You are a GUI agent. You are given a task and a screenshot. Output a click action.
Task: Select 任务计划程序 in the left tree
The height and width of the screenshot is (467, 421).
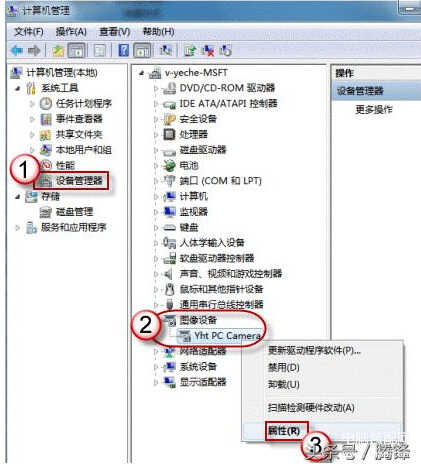click(84, 103)
